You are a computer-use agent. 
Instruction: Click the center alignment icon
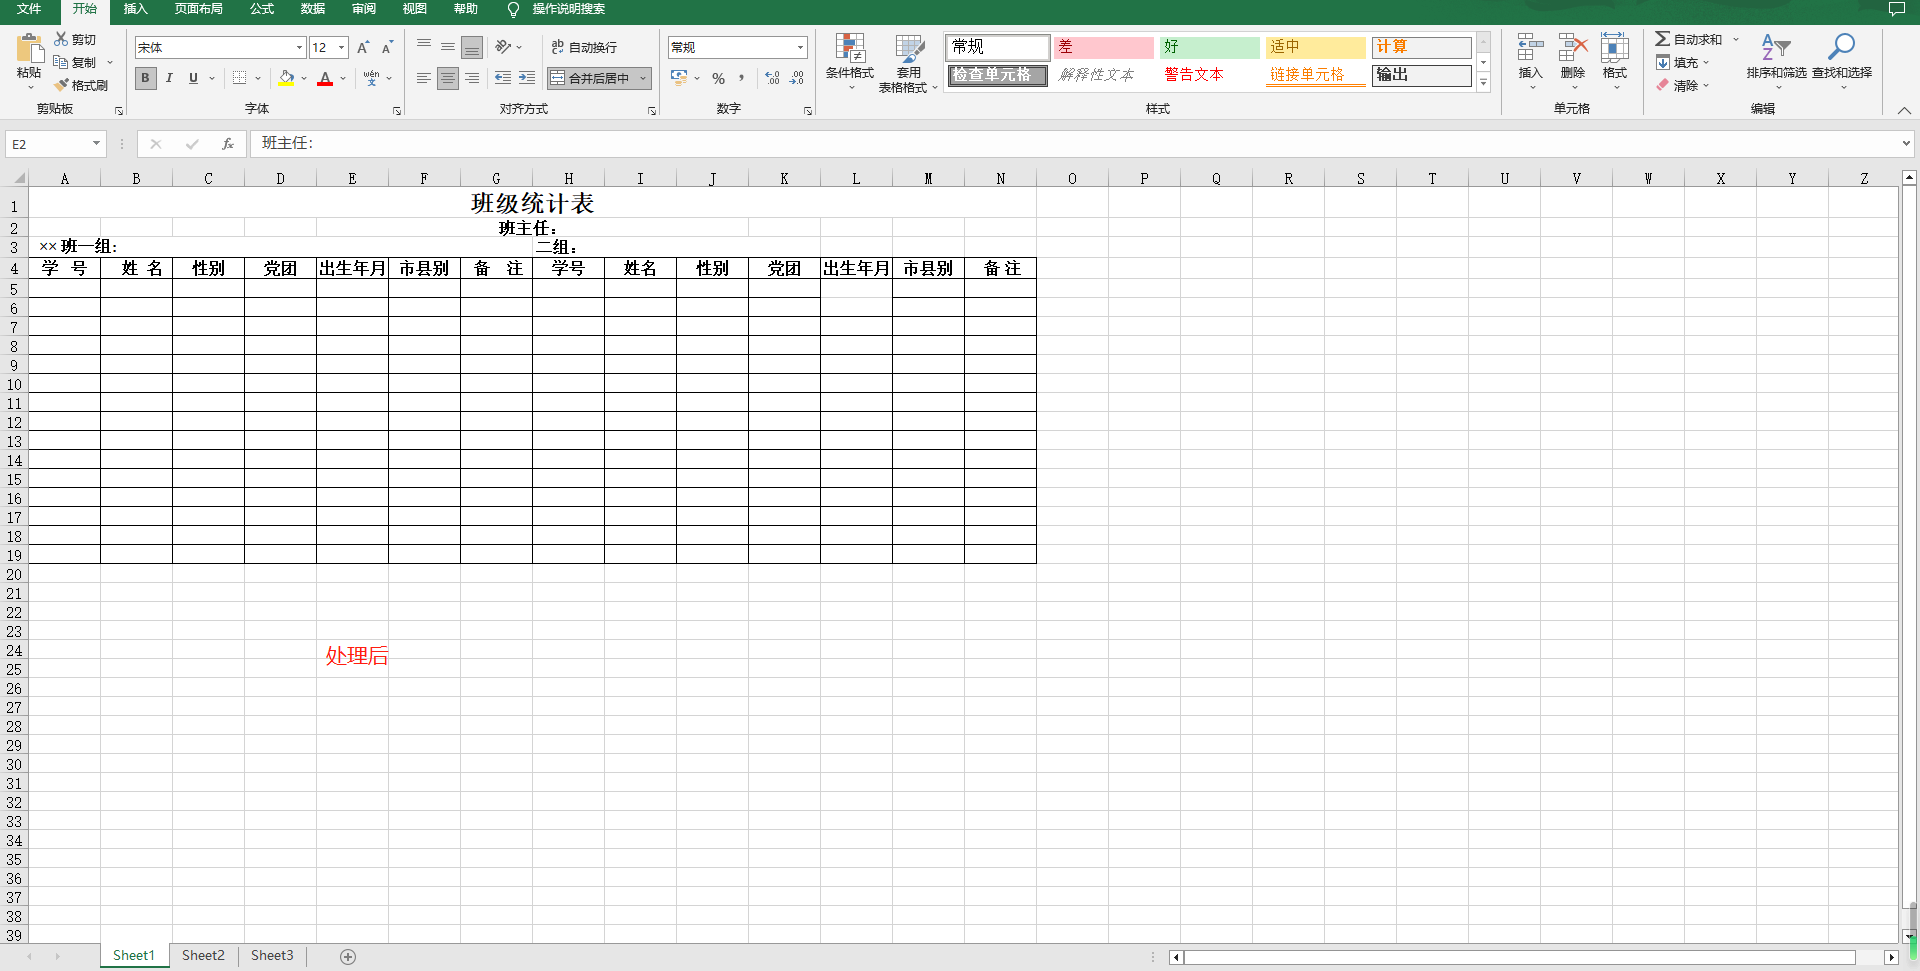pos(448,78)
